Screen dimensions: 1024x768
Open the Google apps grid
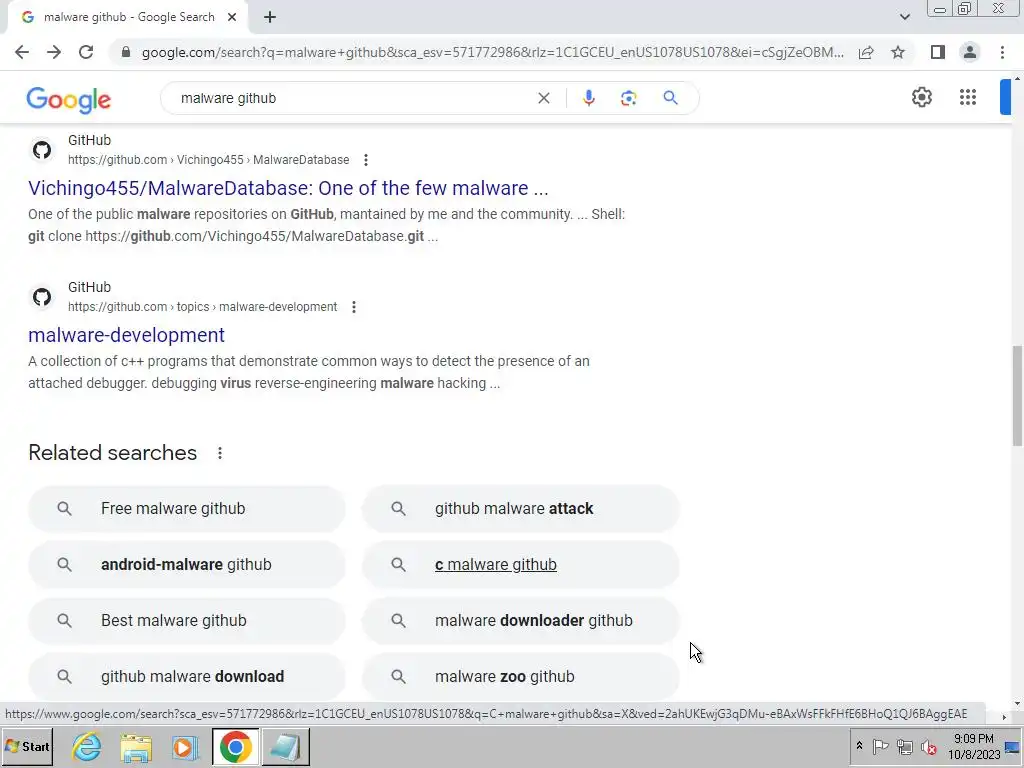tap(968, 97)
